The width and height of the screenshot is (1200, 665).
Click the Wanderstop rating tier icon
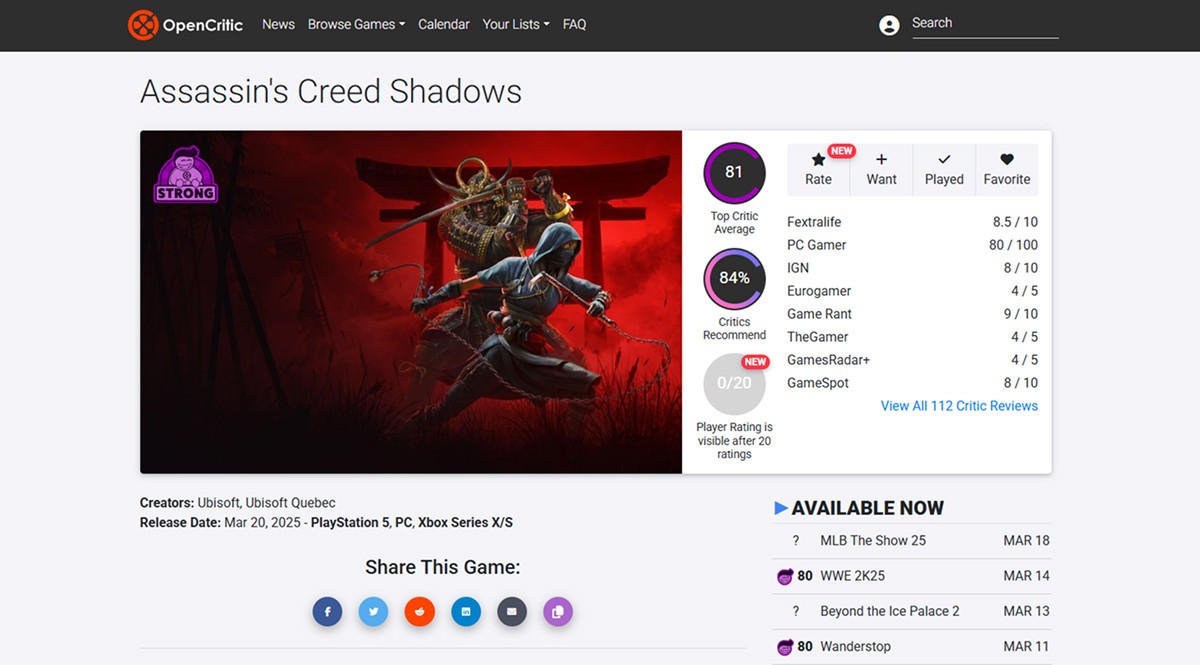[785, 647]
